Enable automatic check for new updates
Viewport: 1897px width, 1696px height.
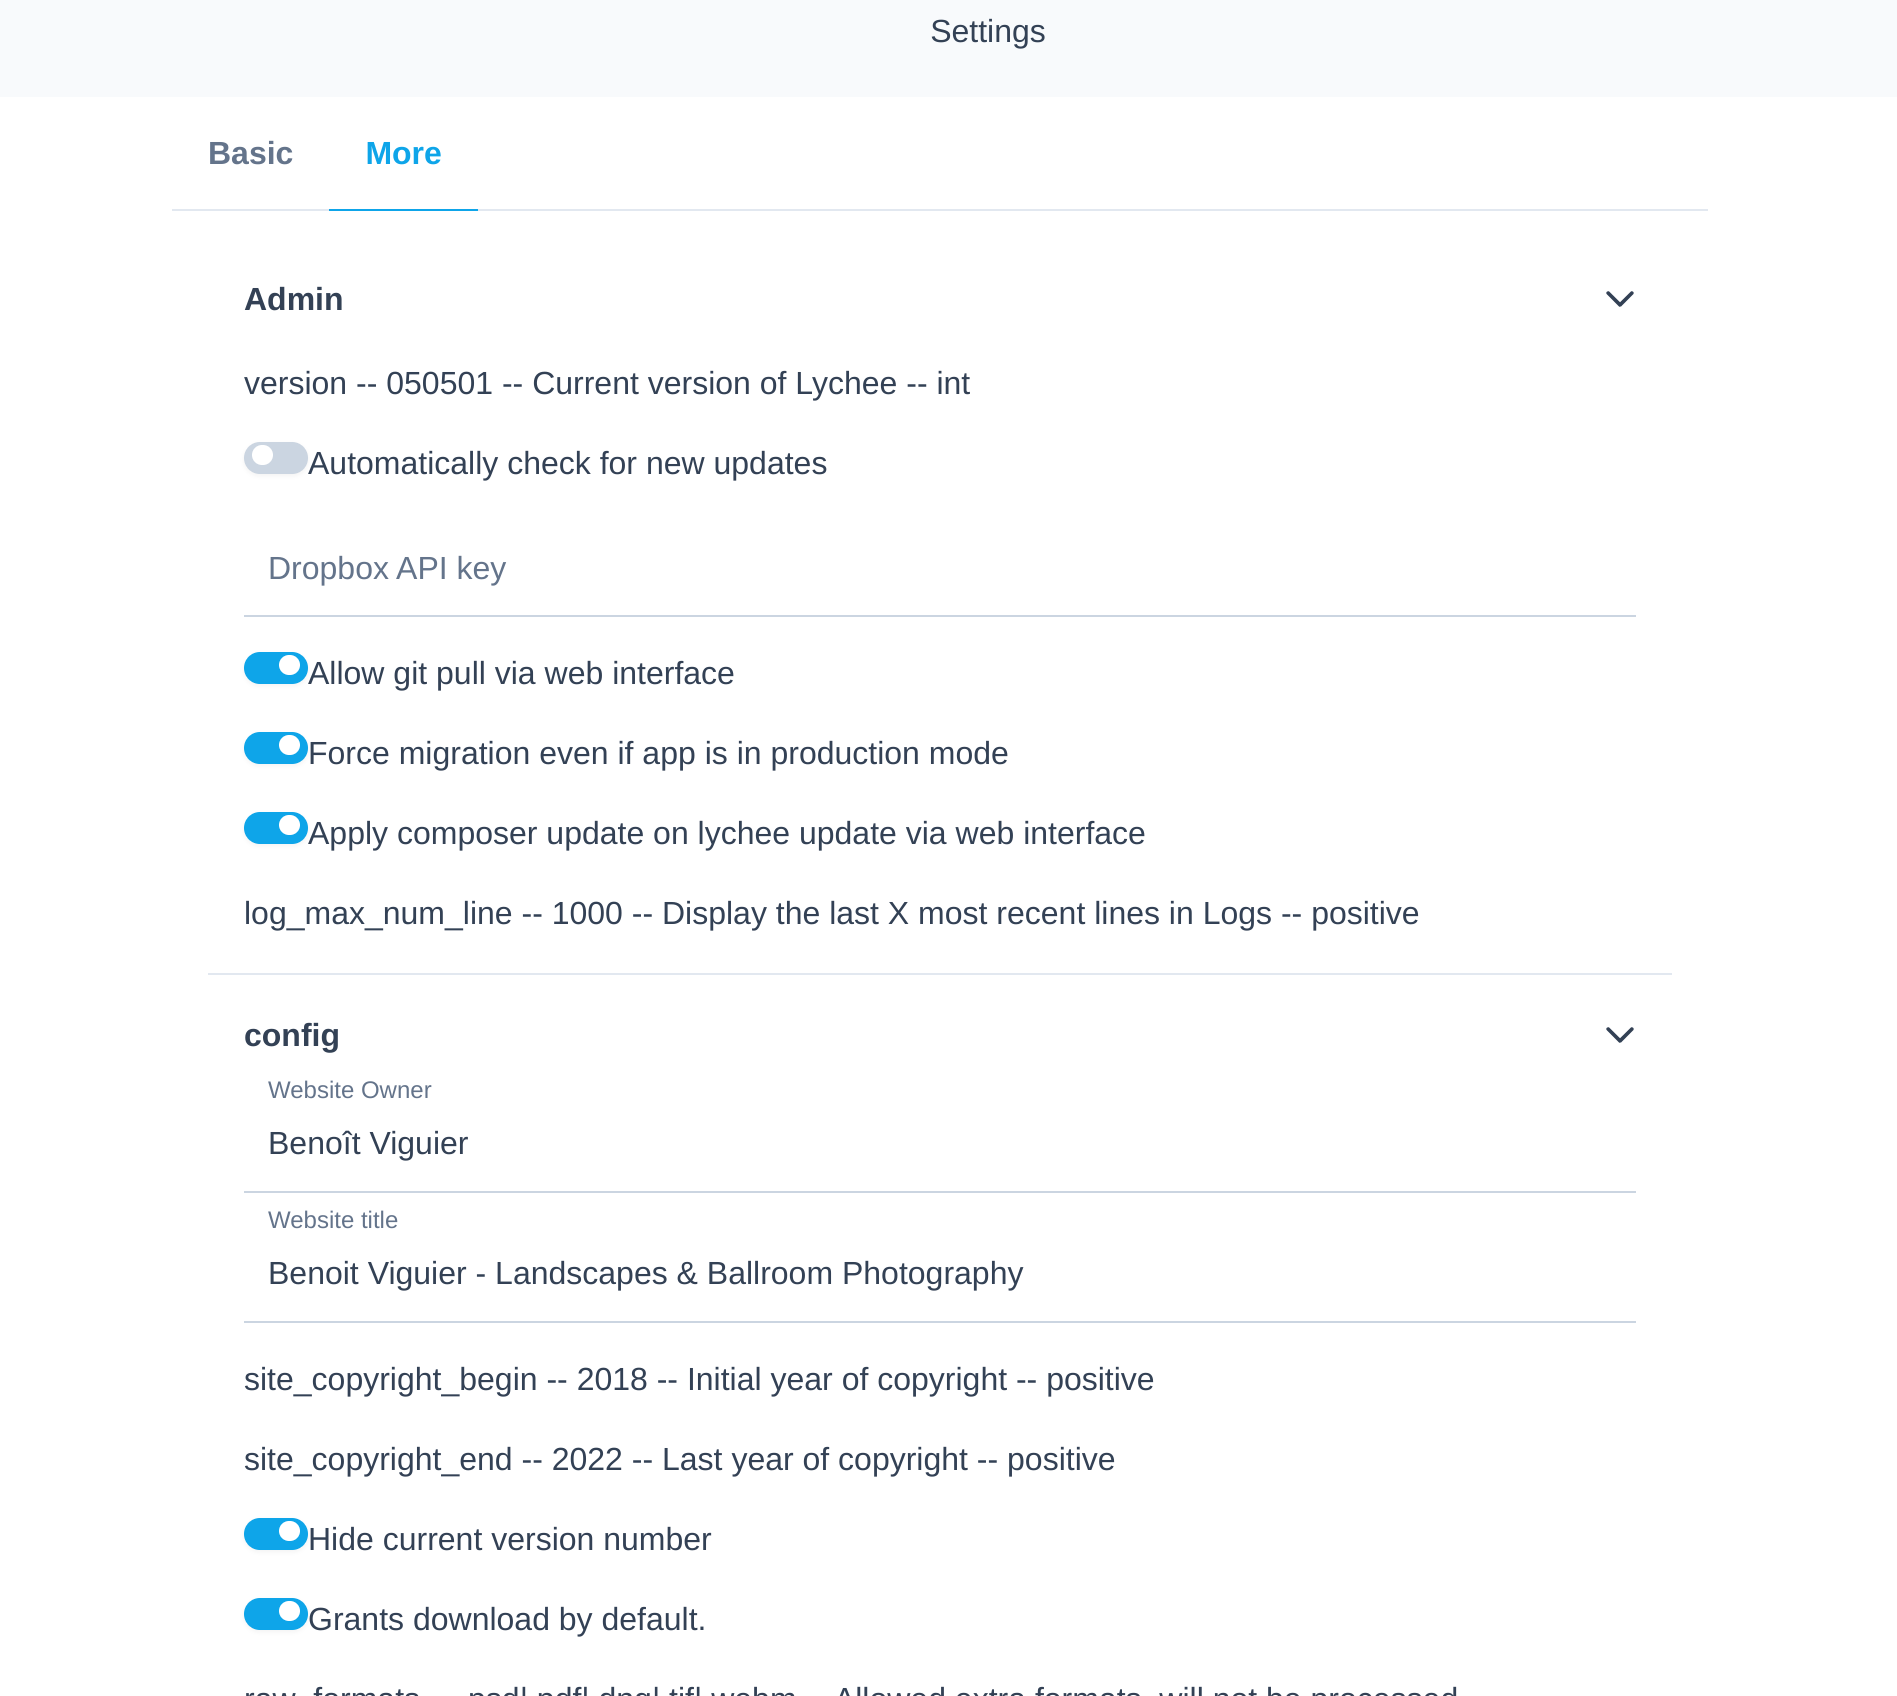click(275, 458)
